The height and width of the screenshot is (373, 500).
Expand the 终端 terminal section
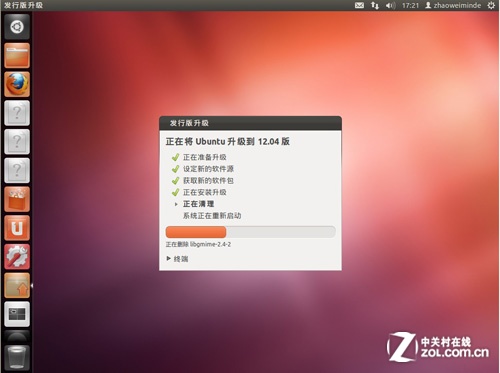click(x=177, y=259)
